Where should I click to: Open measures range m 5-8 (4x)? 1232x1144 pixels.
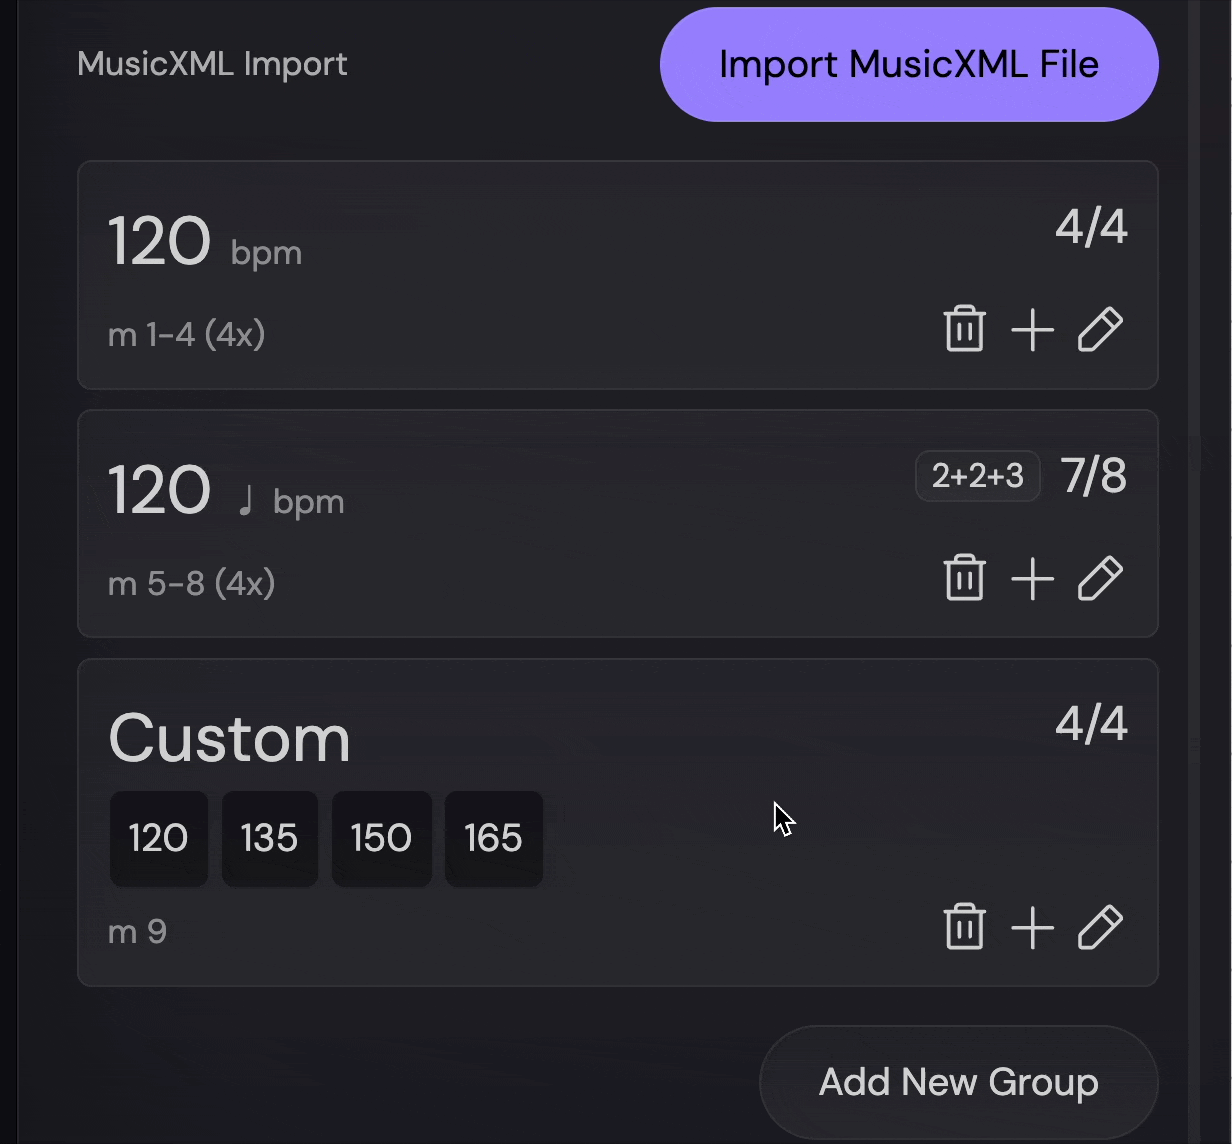click(191, 583)
